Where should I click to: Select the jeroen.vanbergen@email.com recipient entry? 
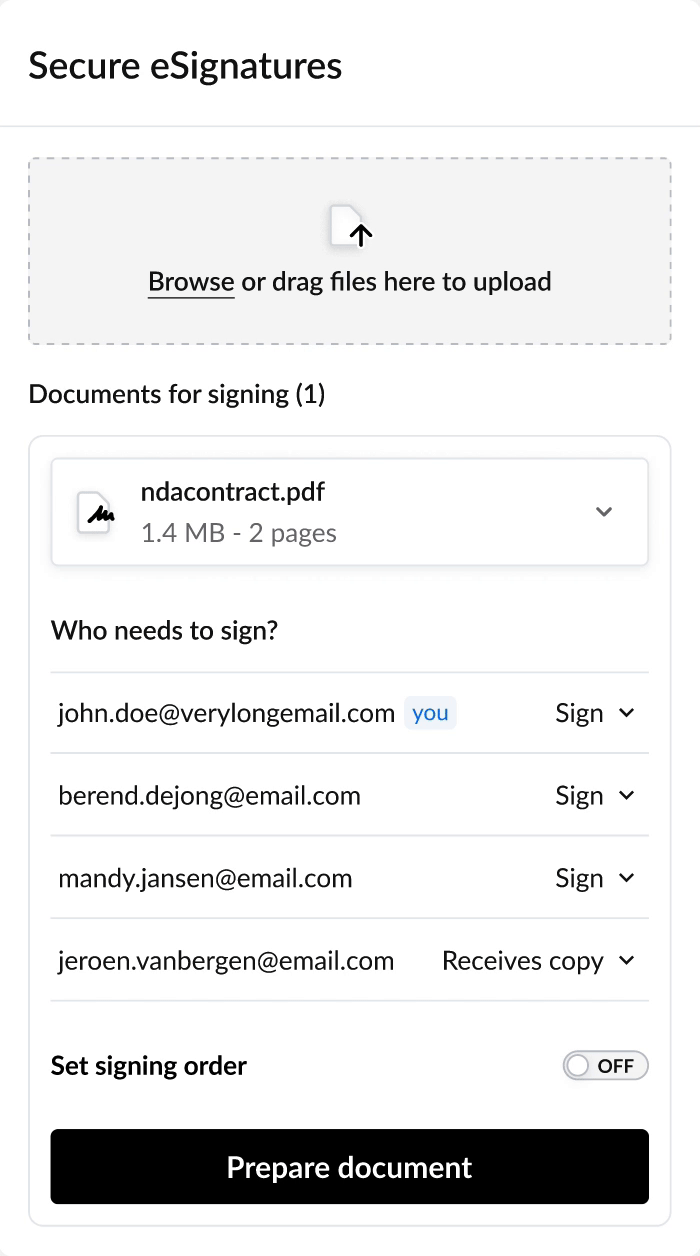click(x=226, y=961)
